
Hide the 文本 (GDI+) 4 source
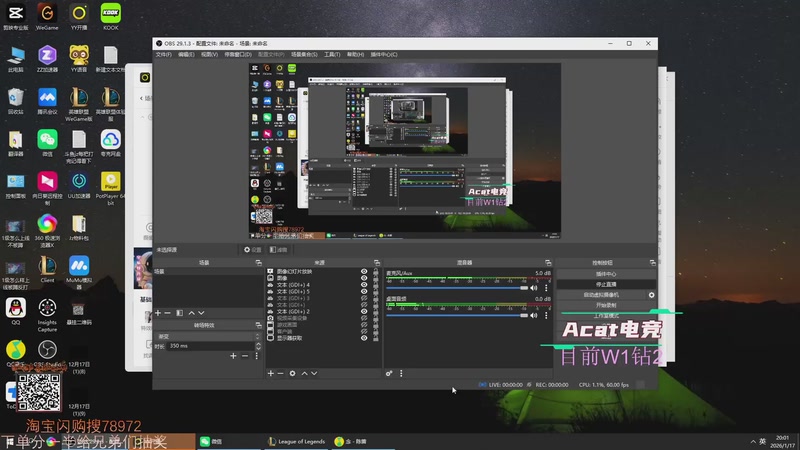coord(364,285)
